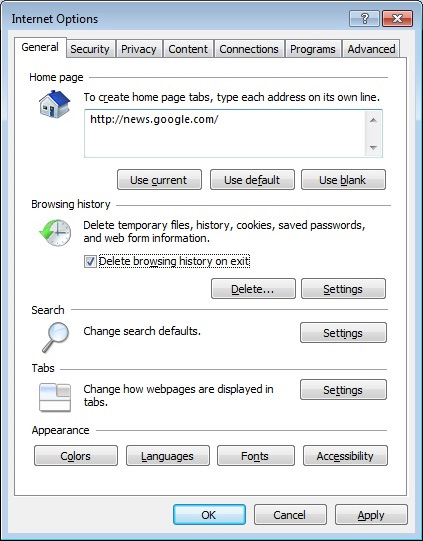Viewport: 423px width, 541px height.
Task: Open the Programs tab
Action: (313, 49)
